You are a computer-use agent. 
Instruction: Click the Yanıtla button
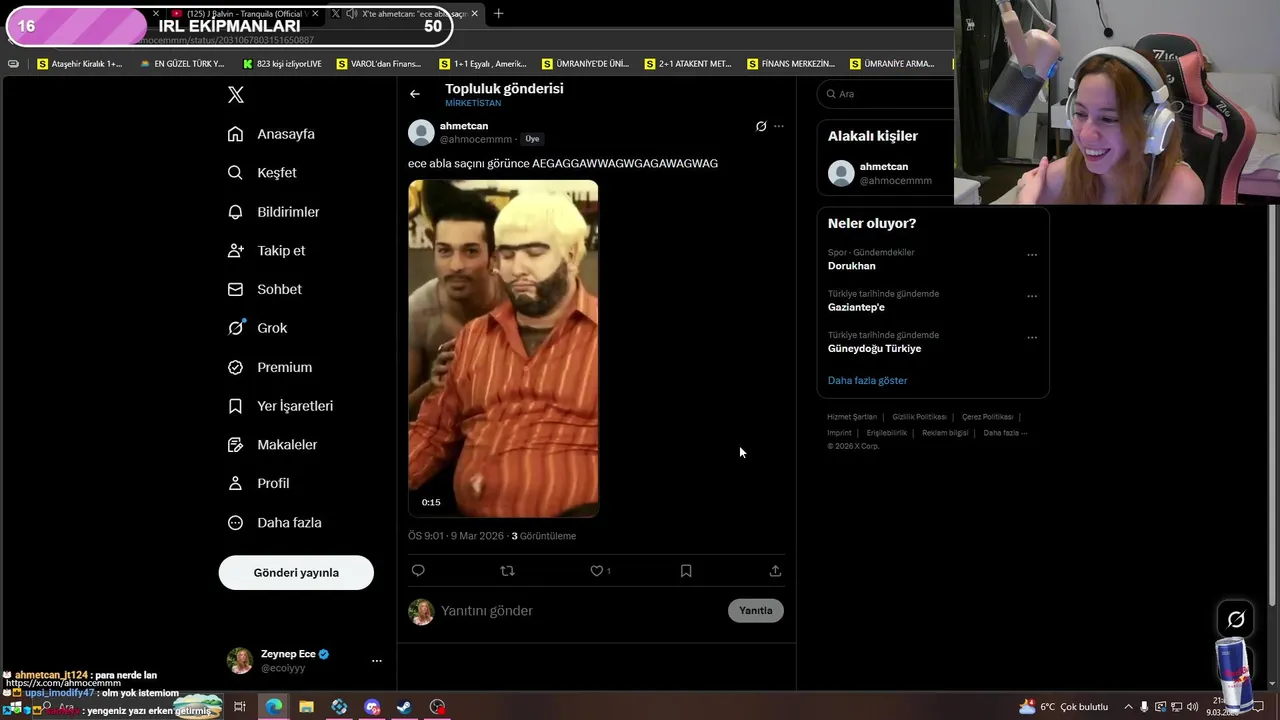[756, 611]
